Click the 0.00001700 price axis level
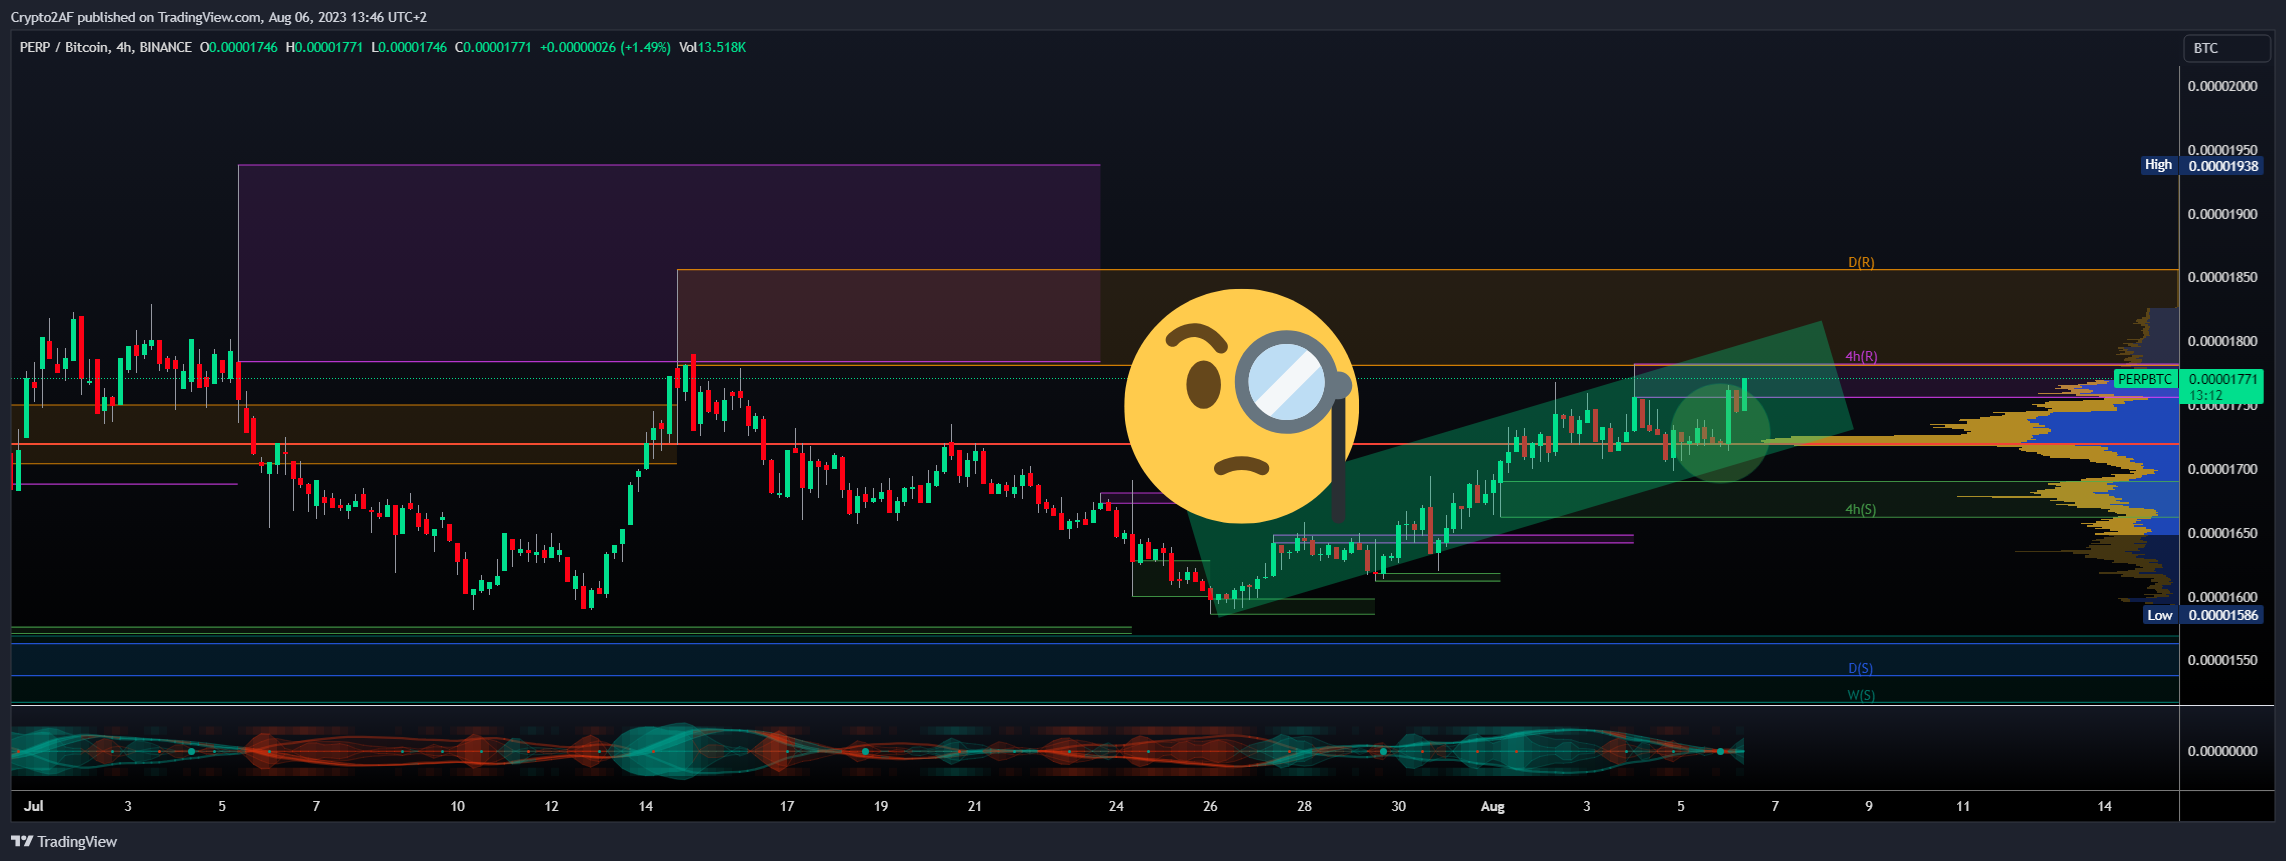Screen dimensions: 2286x861 tap(2222, 469)
